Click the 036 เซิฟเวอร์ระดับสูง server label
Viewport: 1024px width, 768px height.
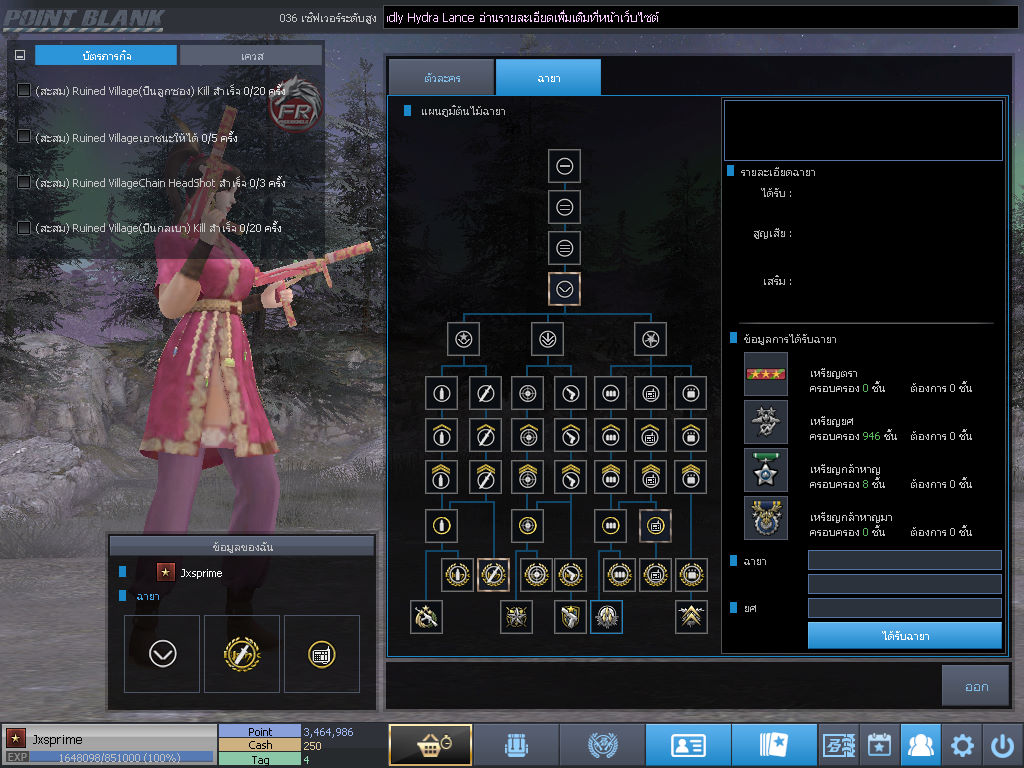coord(328,18)
